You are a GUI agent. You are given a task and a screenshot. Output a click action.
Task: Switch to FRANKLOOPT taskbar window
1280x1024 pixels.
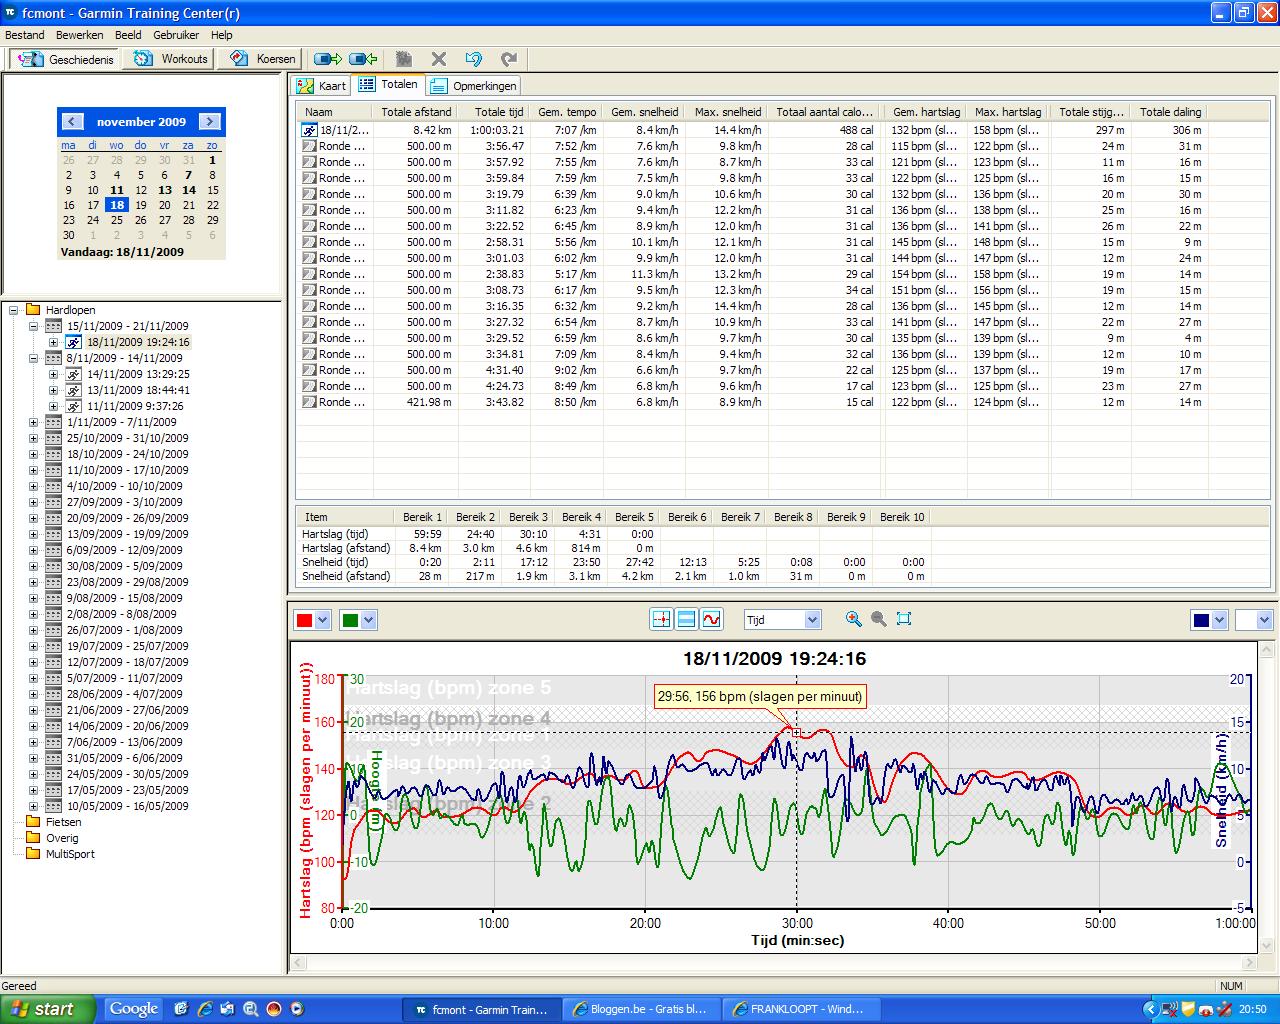800,1009
